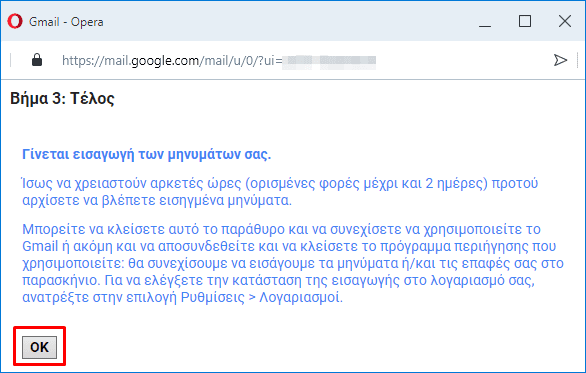Screen dimensions: 586x373
Task: Click the text "Ρυθμίσεις > Λογαριασμοί"
Action: point(260,298)
